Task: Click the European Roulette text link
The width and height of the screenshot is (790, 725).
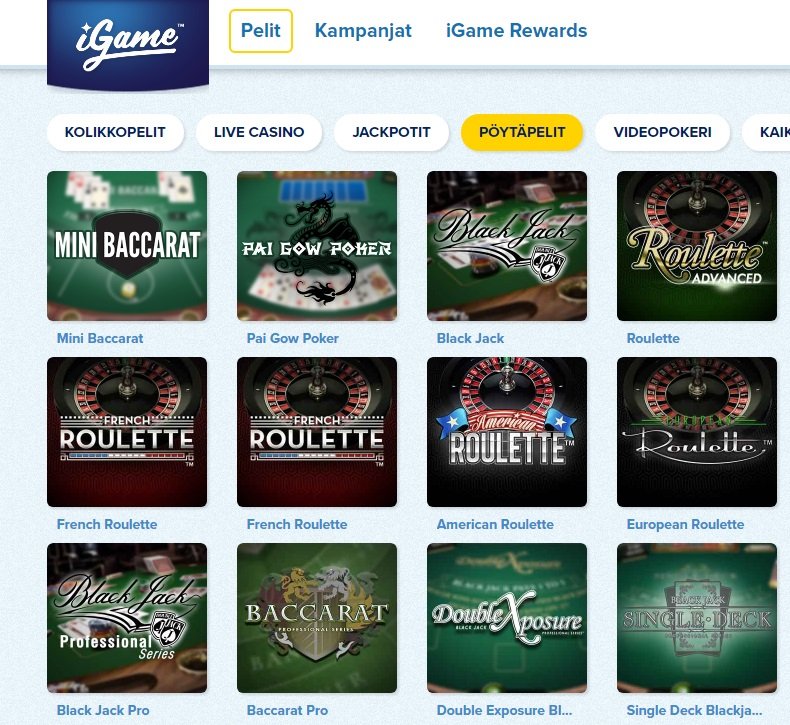Action: (685, 524)
